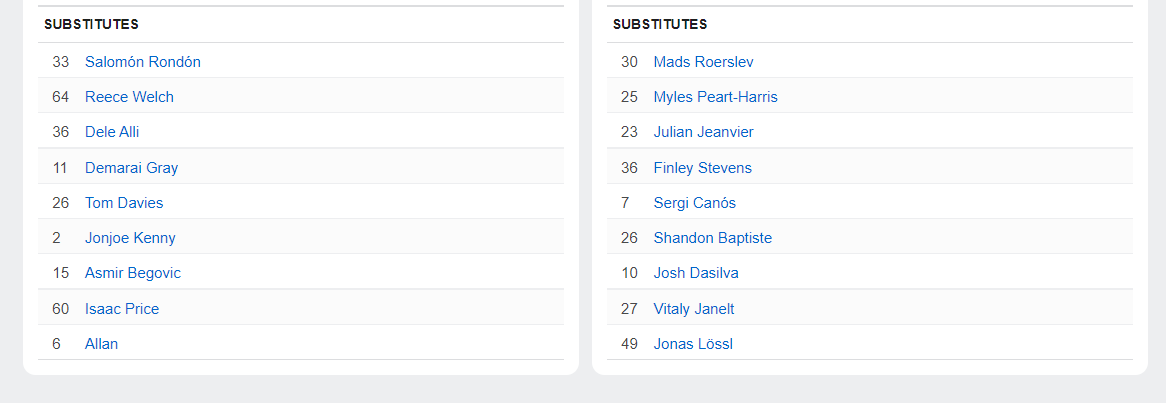
Task: Open Salomón Rondón's player page
Action: [x=142, y=62]
